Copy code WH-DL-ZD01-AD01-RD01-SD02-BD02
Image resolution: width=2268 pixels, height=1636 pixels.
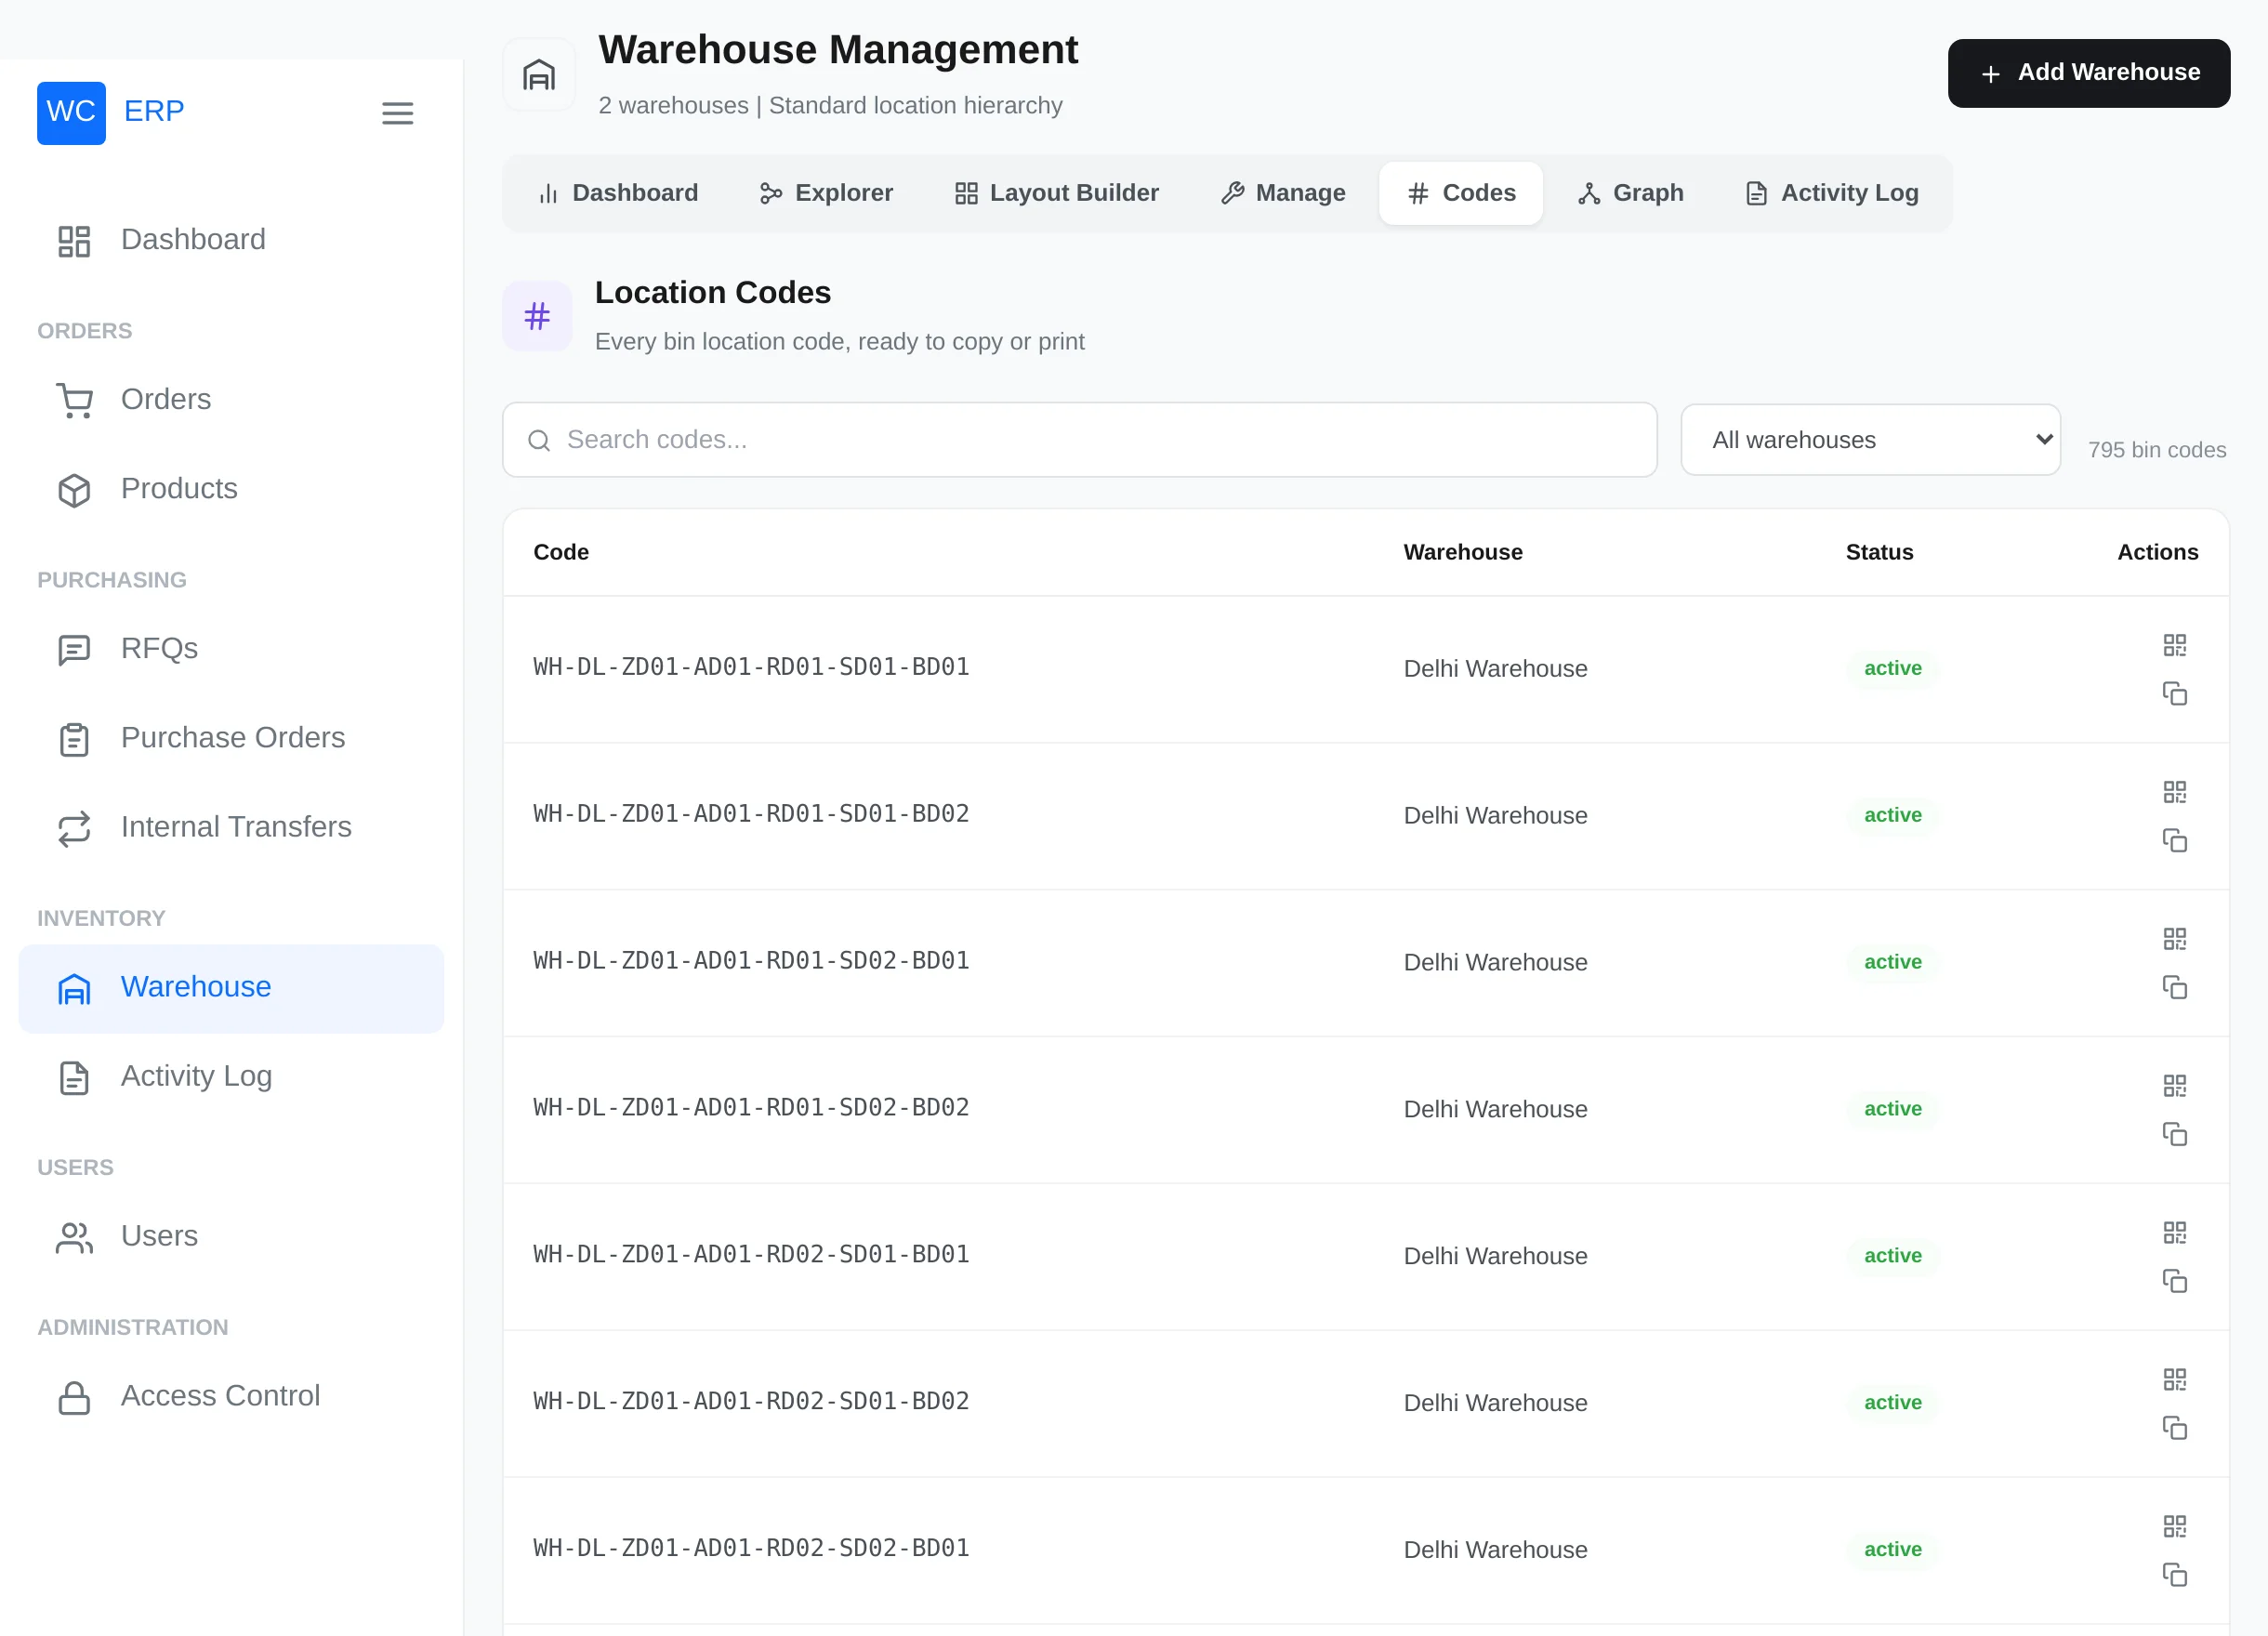(x=2174, y=1135)
